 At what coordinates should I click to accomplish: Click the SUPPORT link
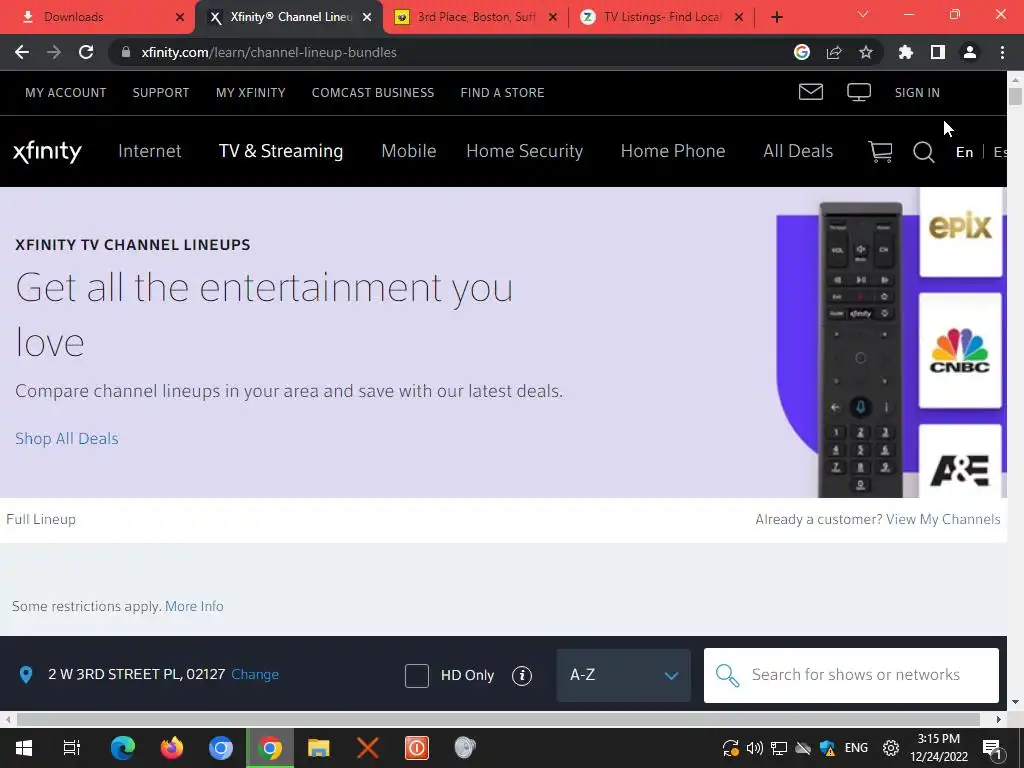(x=161, y=93)
